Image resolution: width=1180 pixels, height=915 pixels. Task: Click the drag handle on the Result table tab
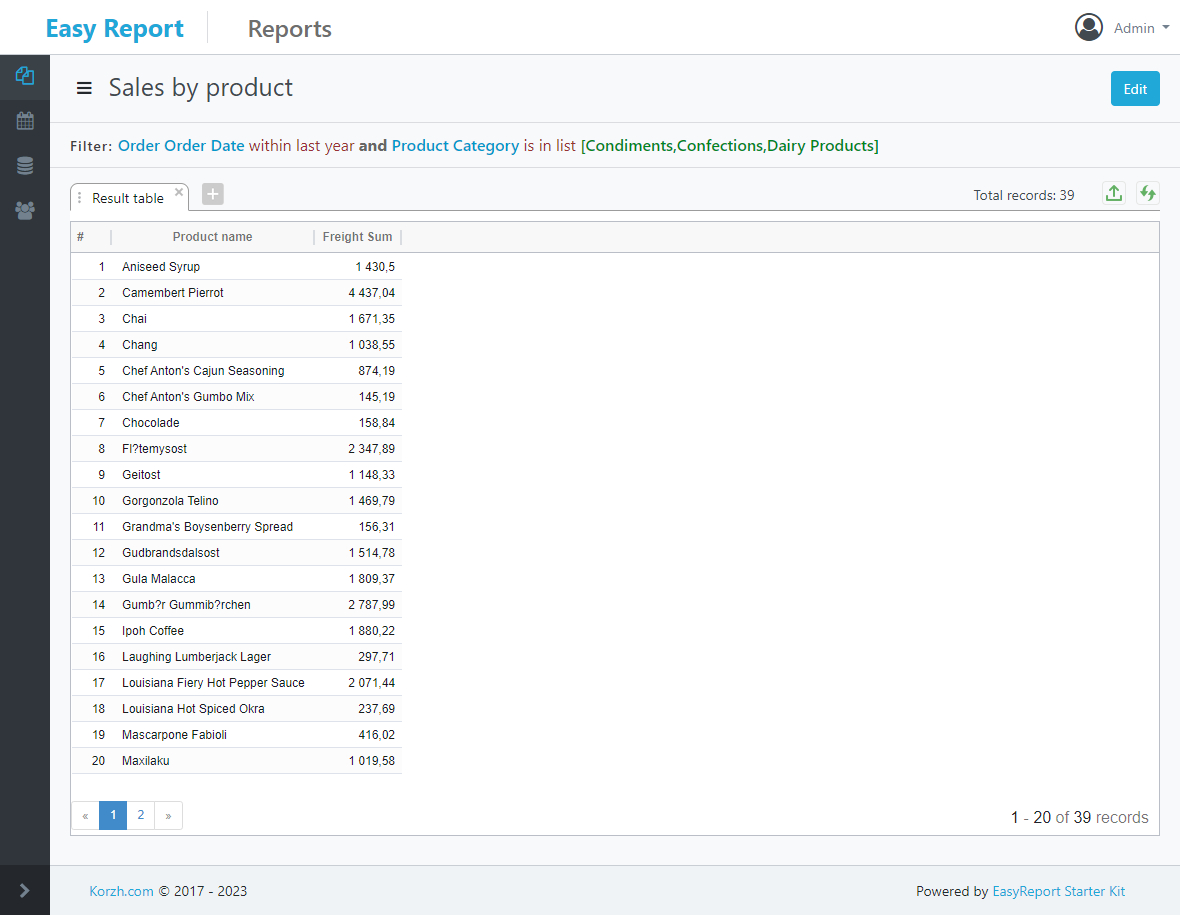pos(79,197)
